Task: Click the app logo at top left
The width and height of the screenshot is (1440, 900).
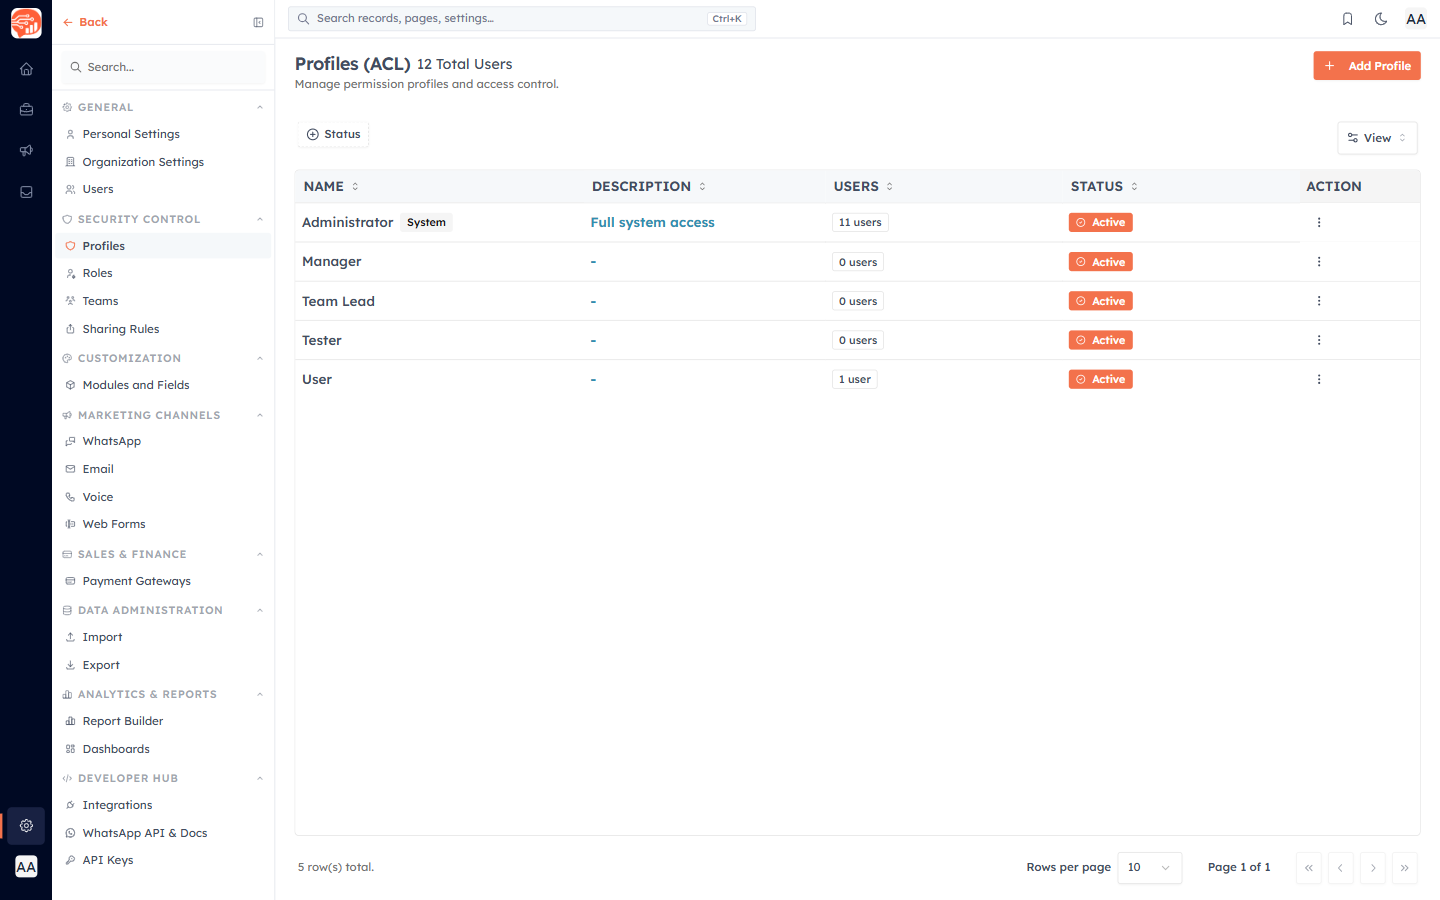Action: point(26,23)
